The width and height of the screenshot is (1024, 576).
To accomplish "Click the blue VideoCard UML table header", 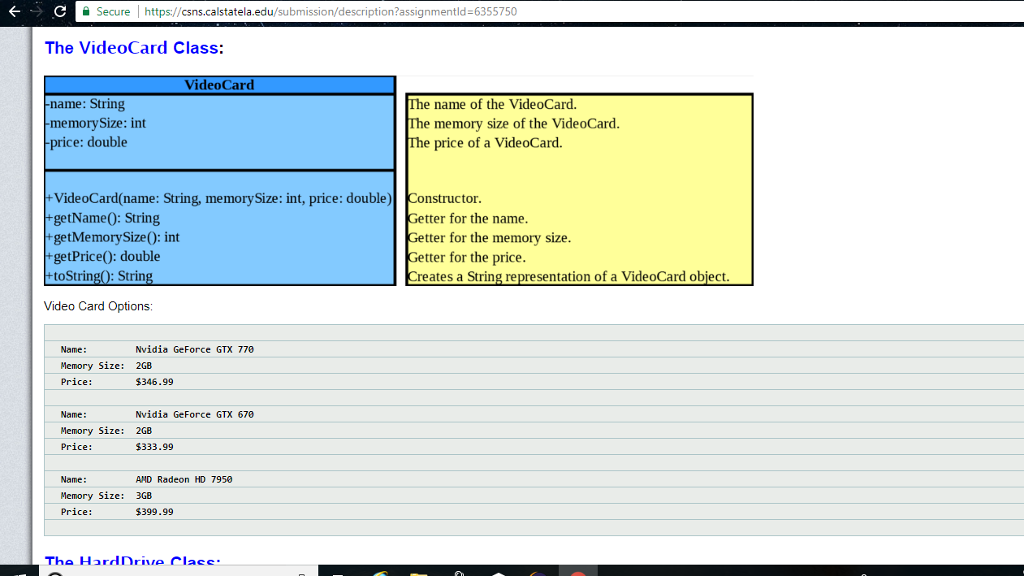I will [218, 85].
